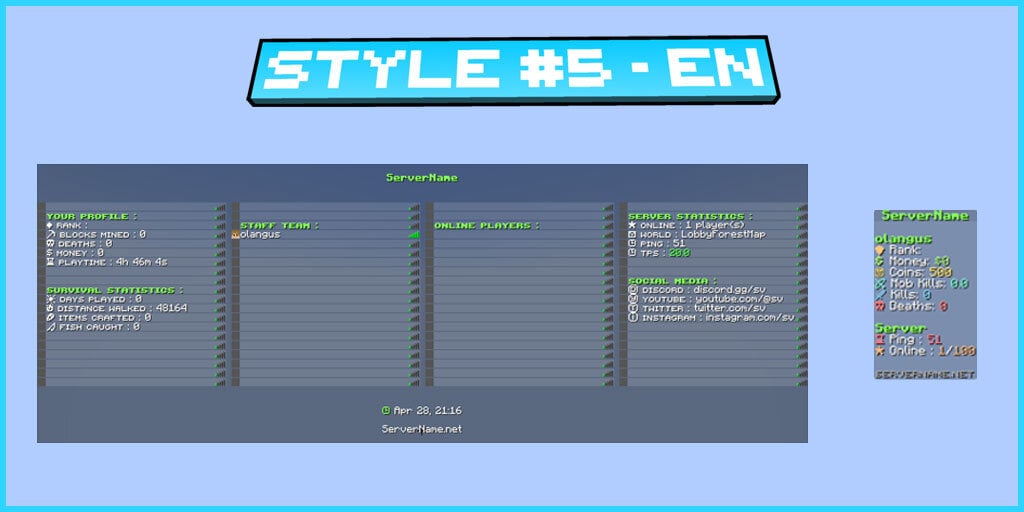Viewport: 1024px width, 512px height.
Task: Click the YouTube circle icon in Social Media
Action: [x=632, y=299]
